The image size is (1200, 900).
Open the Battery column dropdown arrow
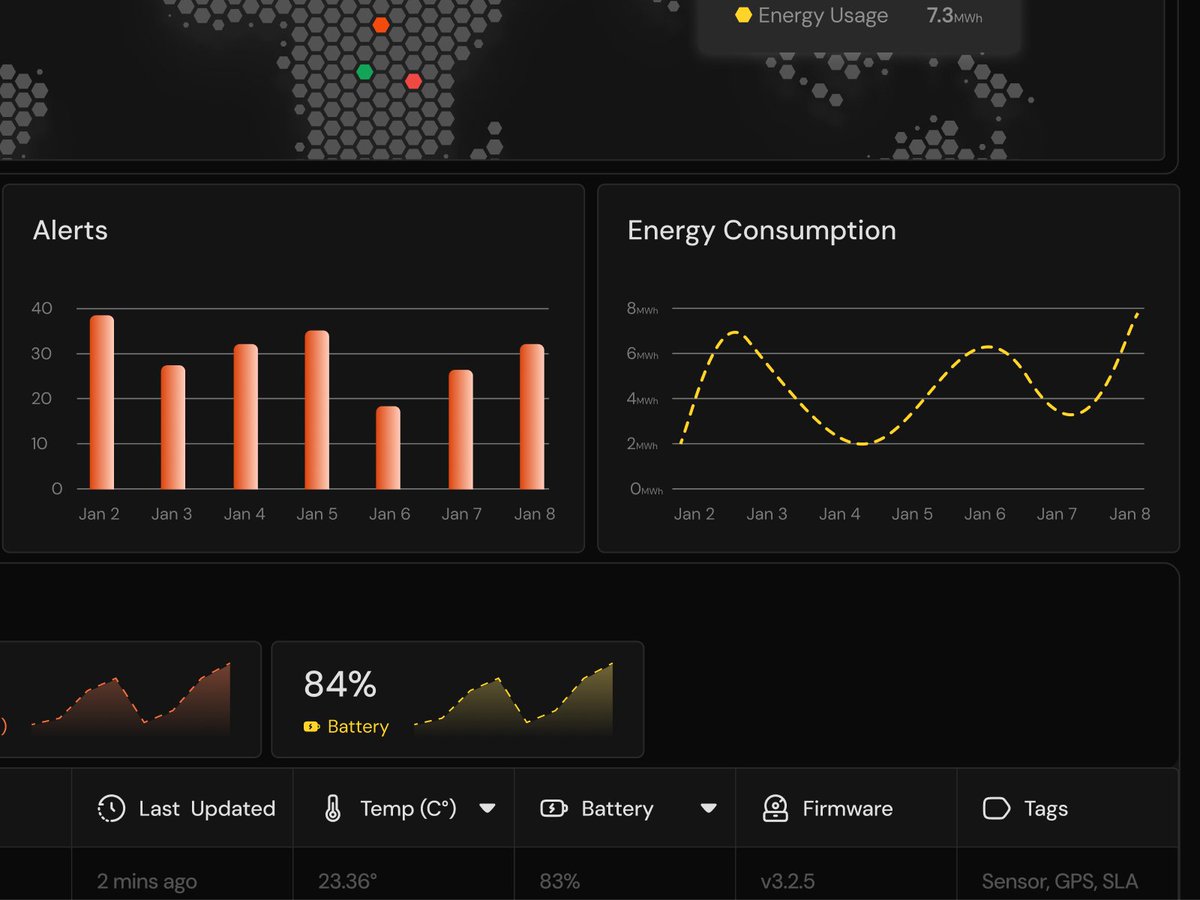click(708, 808)
